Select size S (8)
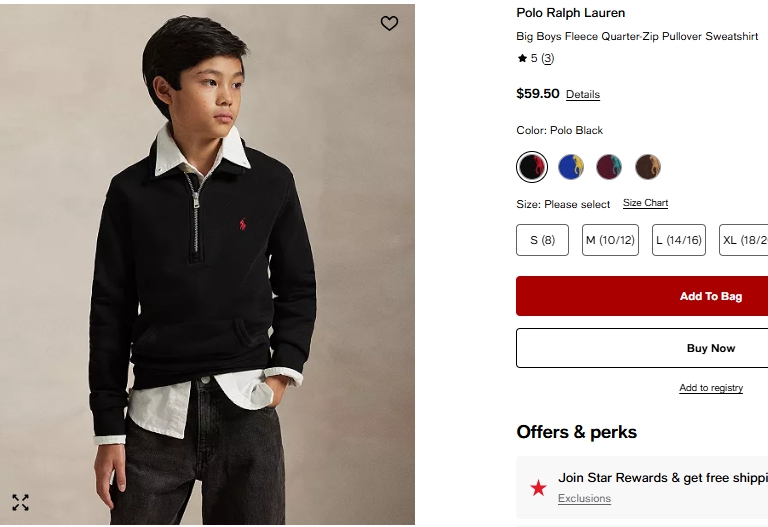Image resolution: width=768 pixels, height=527 pixels. tap(542, 240)
